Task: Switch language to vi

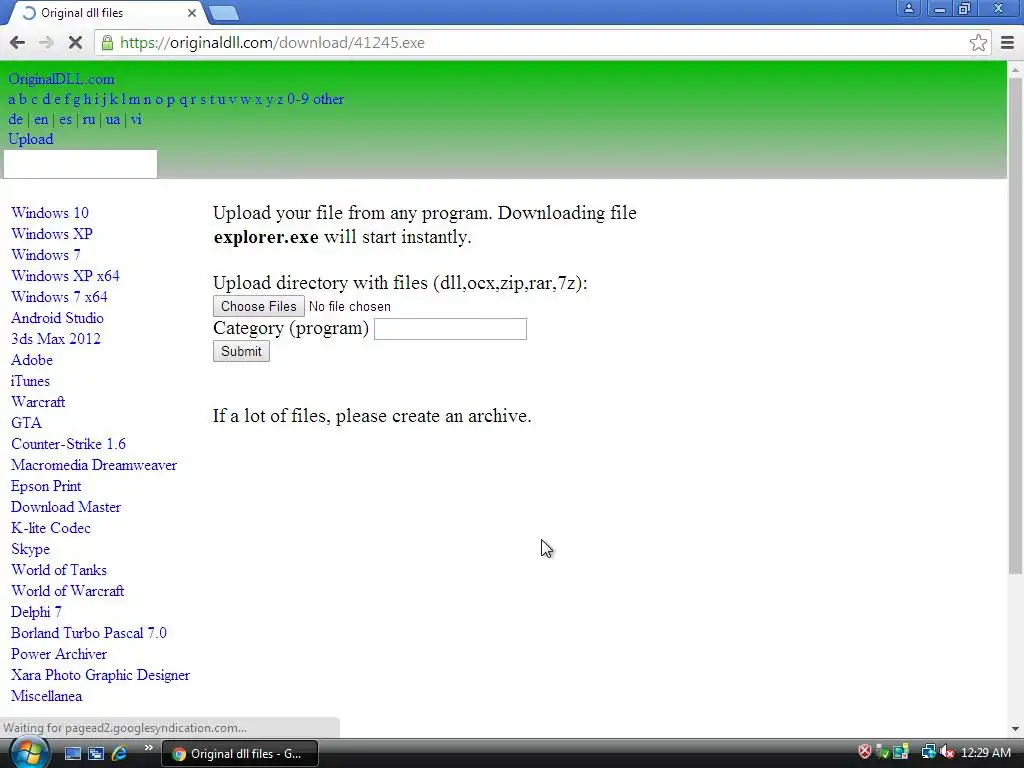Action: click(x=136, y=120)
